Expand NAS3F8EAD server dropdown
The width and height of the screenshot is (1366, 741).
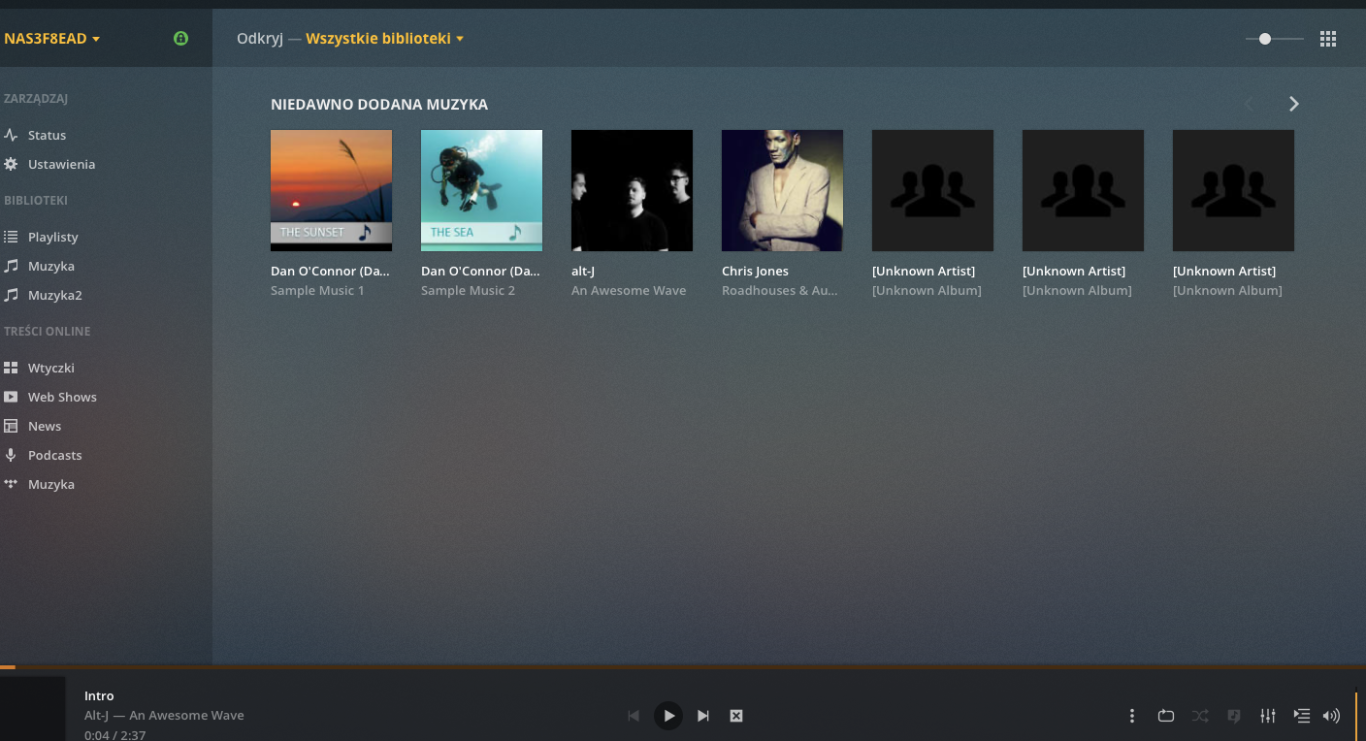(x=52, y=39)
